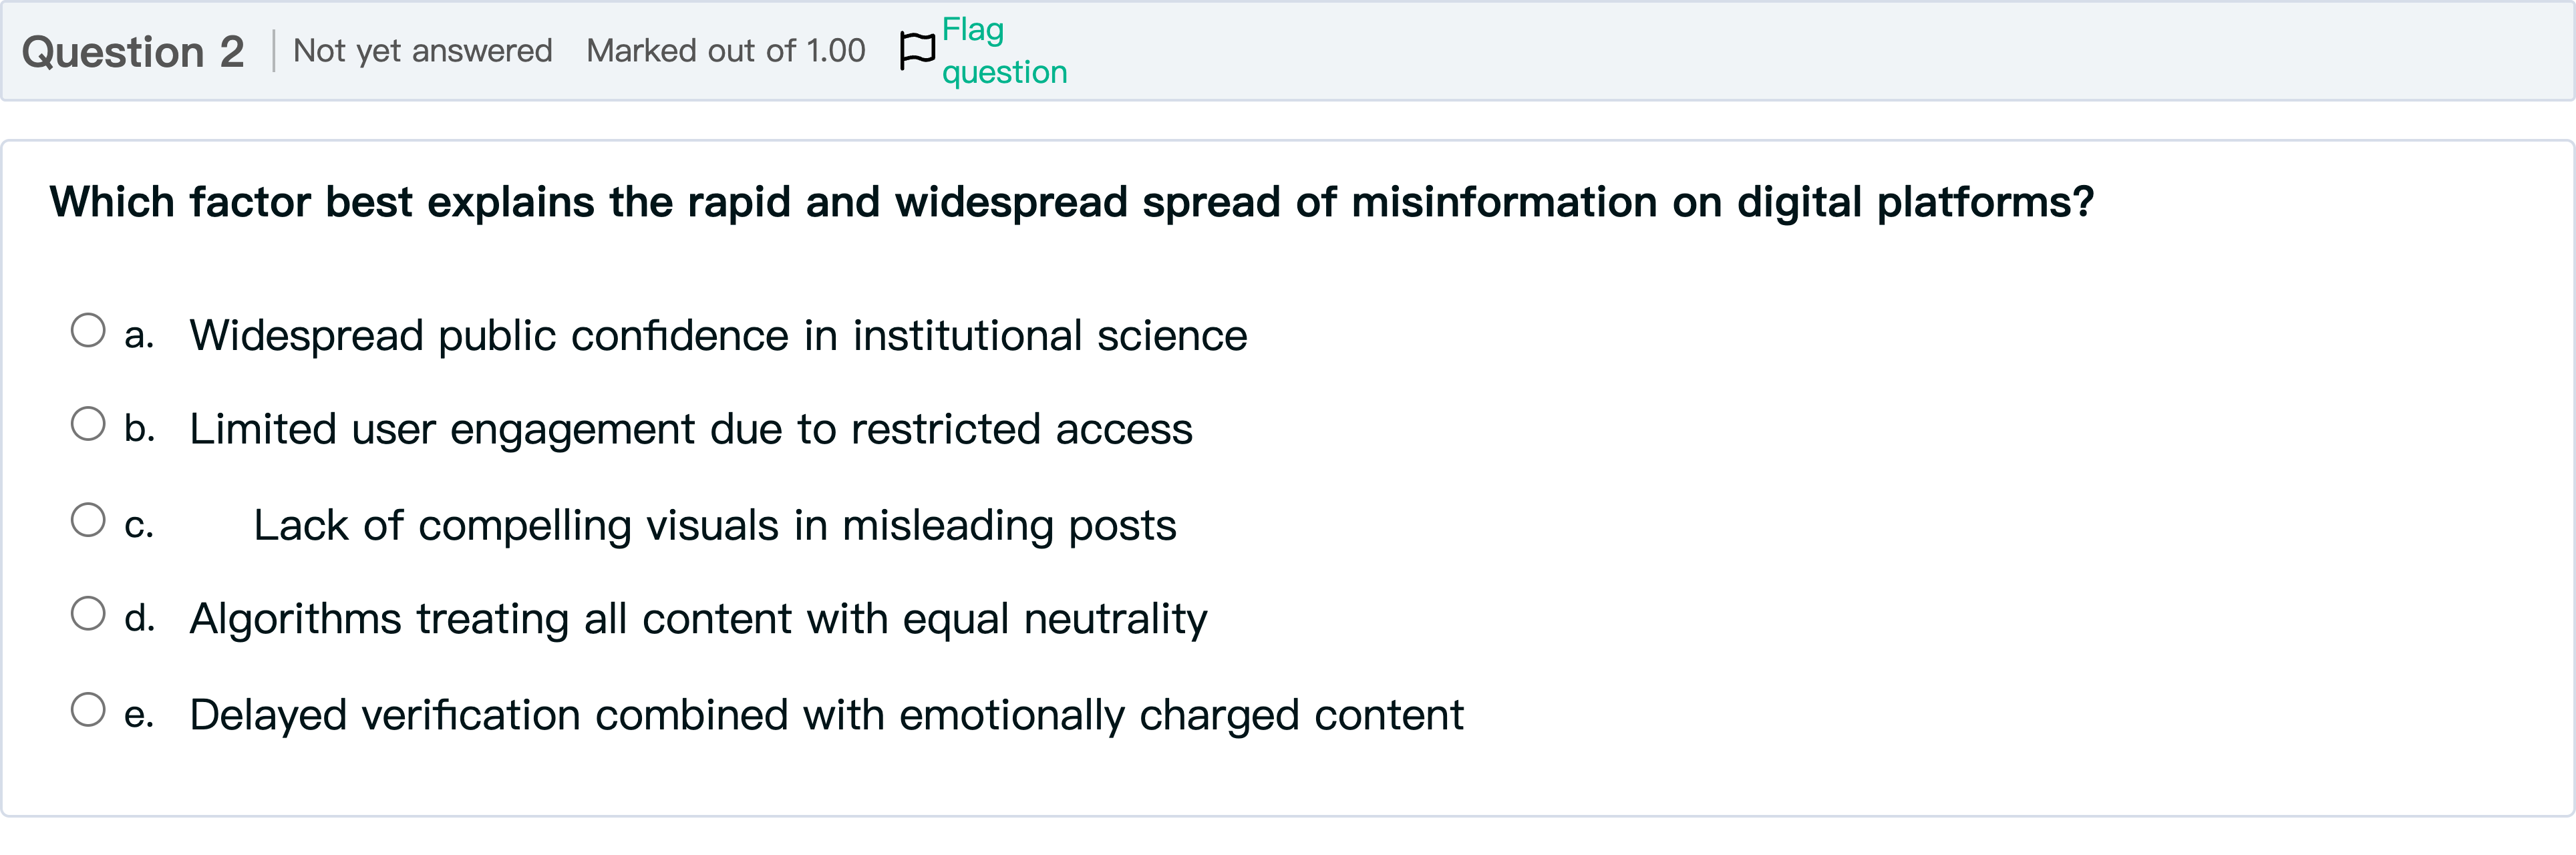Click the 'Question 2' heading
2576x855 pixels.
(133, 52)
